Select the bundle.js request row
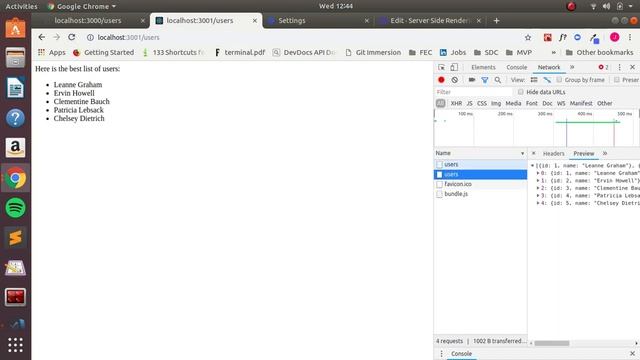 point(480,194)
